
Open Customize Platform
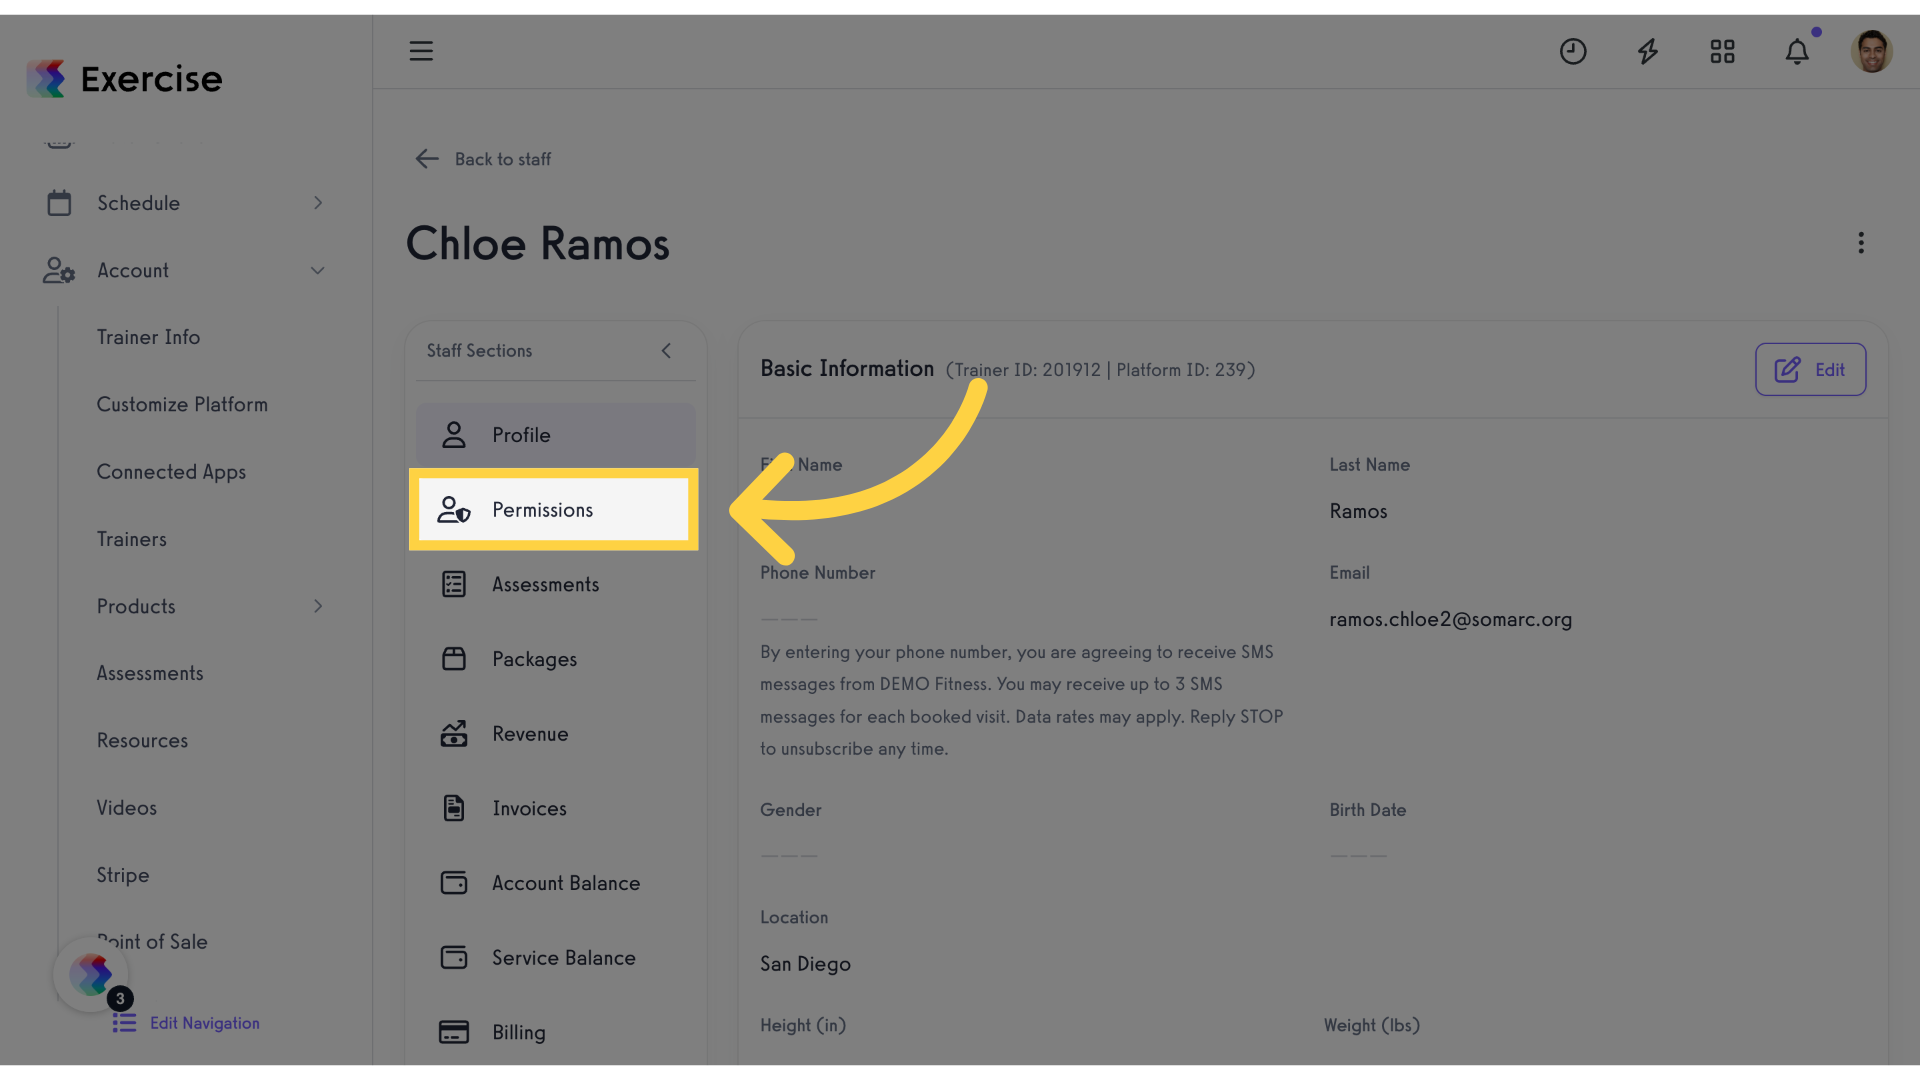point(182,404)
